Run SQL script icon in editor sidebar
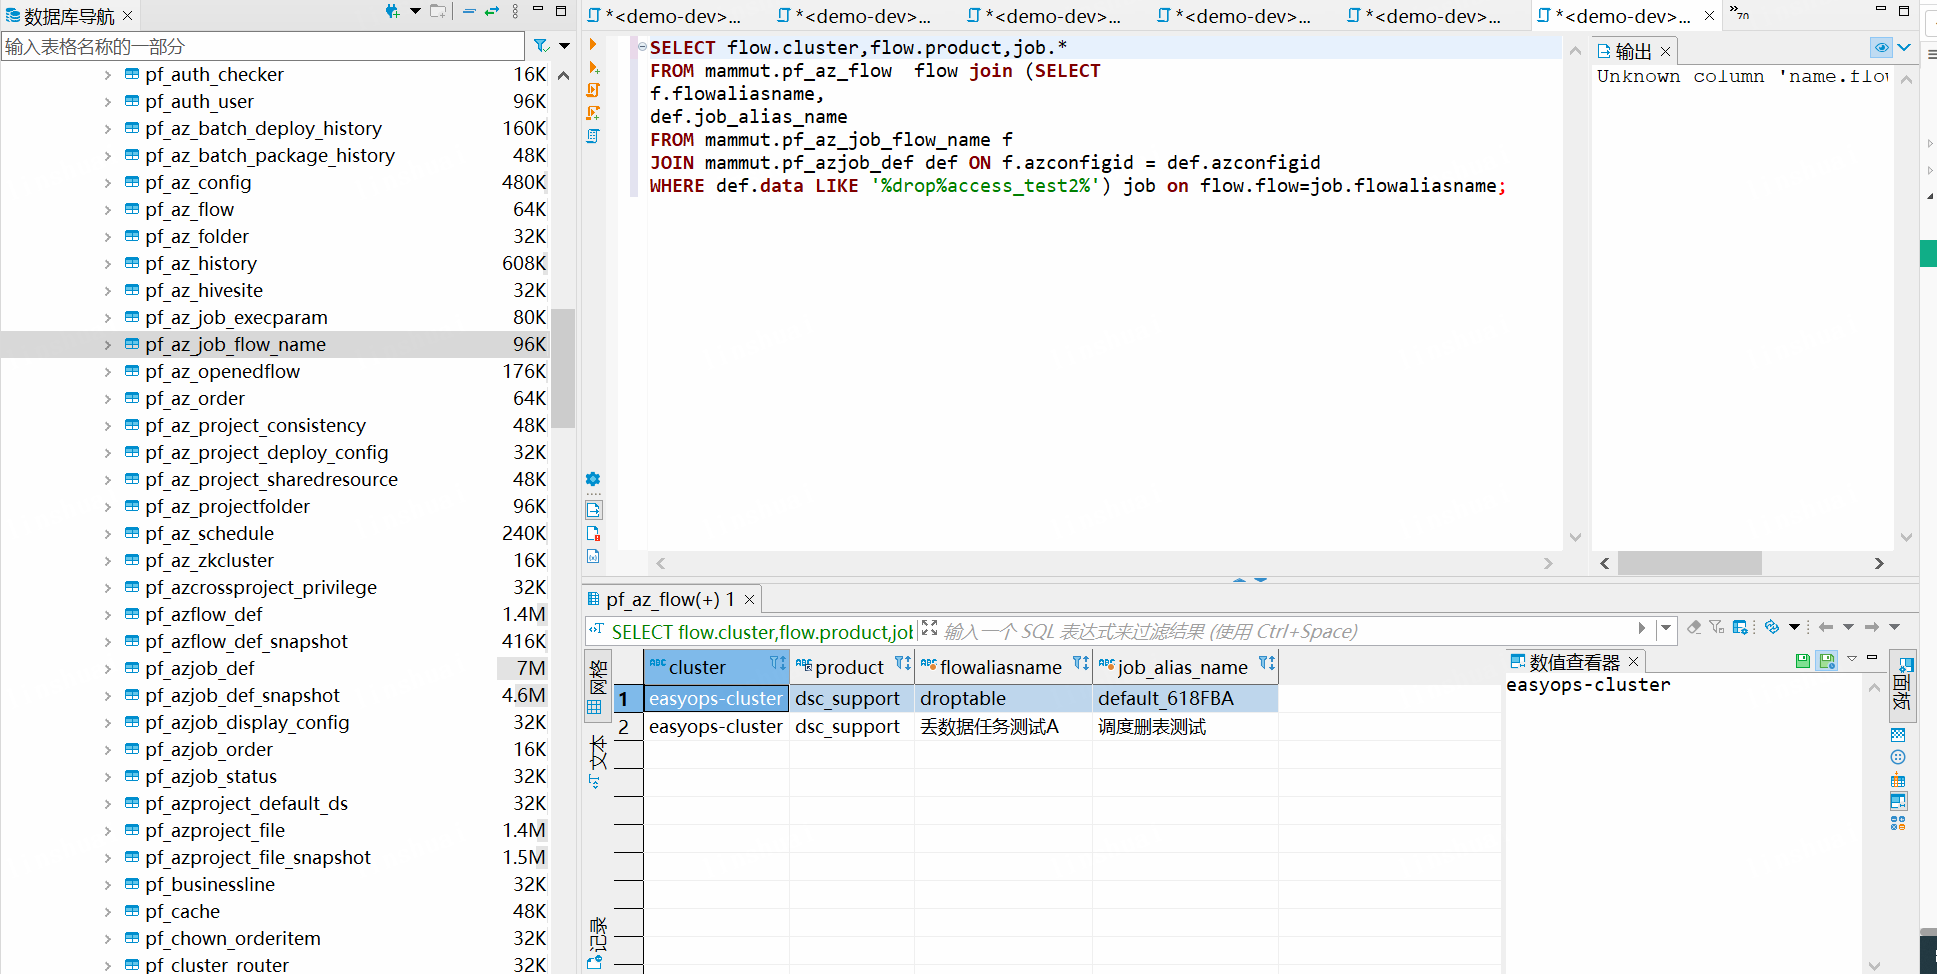This screenshot has width=1937, height=974. tap(593, 90)
